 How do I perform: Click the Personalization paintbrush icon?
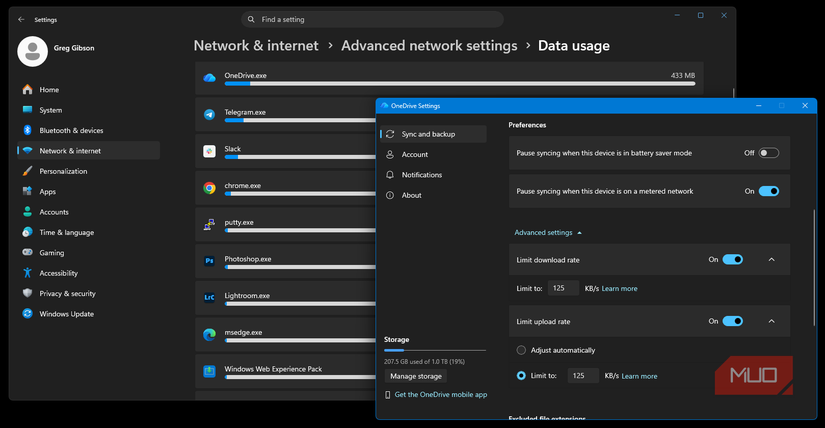pyautogui.click(x=27, y=171)
